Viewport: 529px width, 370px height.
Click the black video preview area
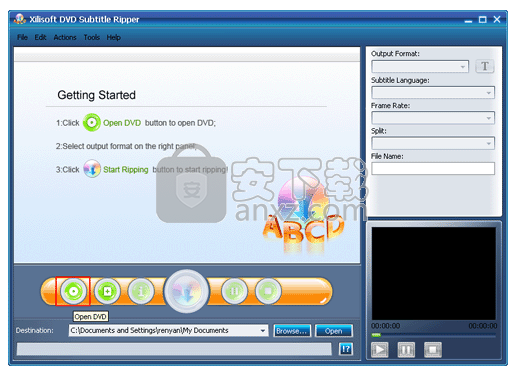[x=434, y=273]
